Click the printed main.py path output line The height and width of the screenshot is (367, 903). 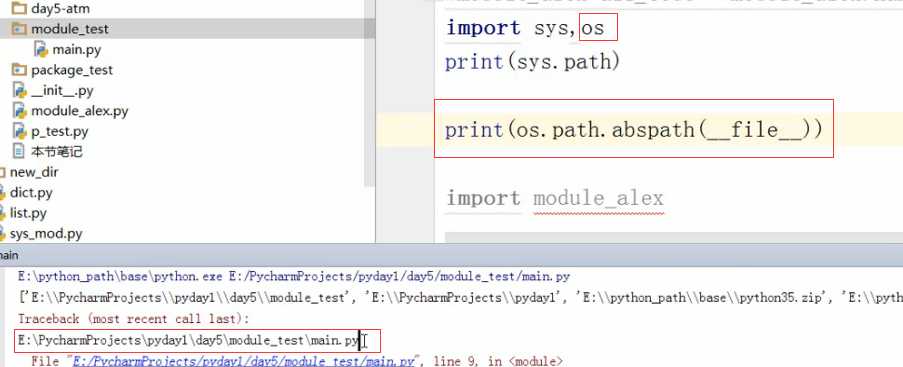pyautogui.click(x=188, y=340)
